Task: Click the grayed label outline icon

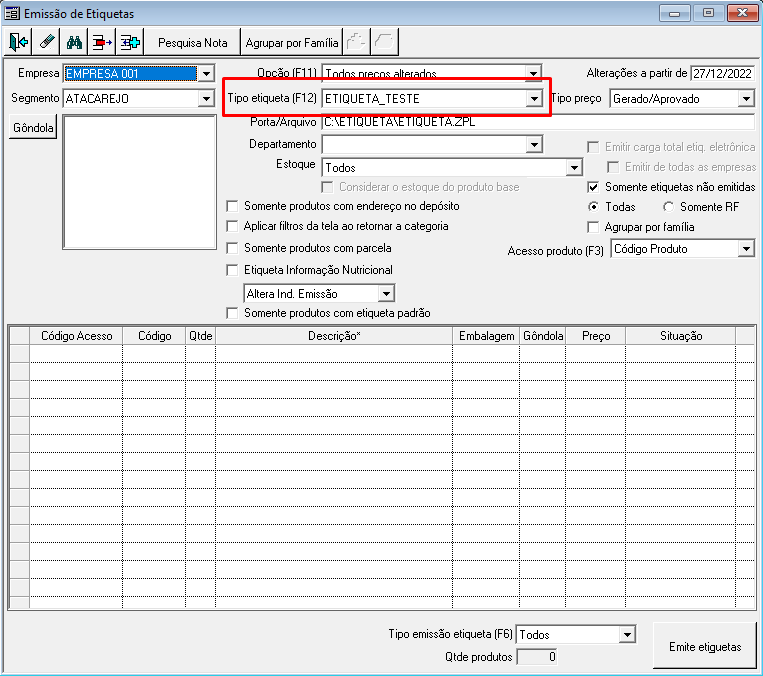Action: pyautogui.click(x=384, y=42)
